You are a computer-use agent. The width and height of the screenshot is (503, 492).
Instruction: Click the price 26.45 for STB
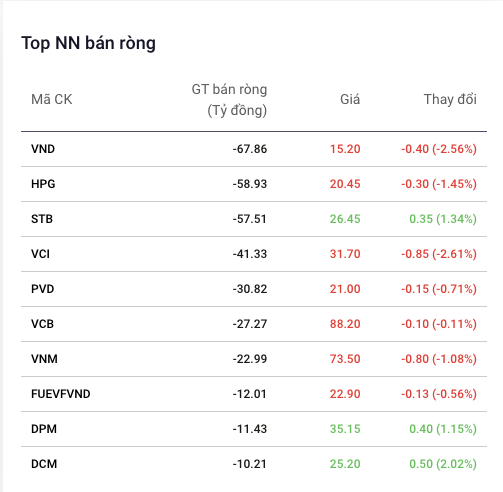click(x=345, y=219)
